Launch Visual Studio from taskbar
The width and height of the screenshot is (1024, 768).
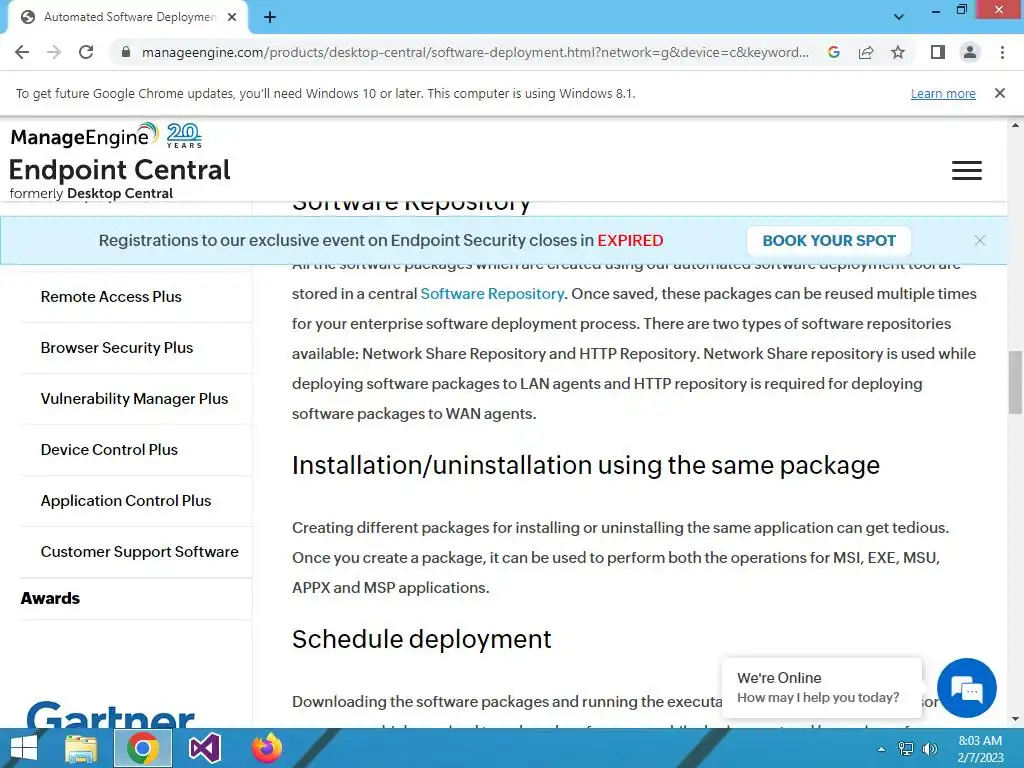click(x=204, y=748)
